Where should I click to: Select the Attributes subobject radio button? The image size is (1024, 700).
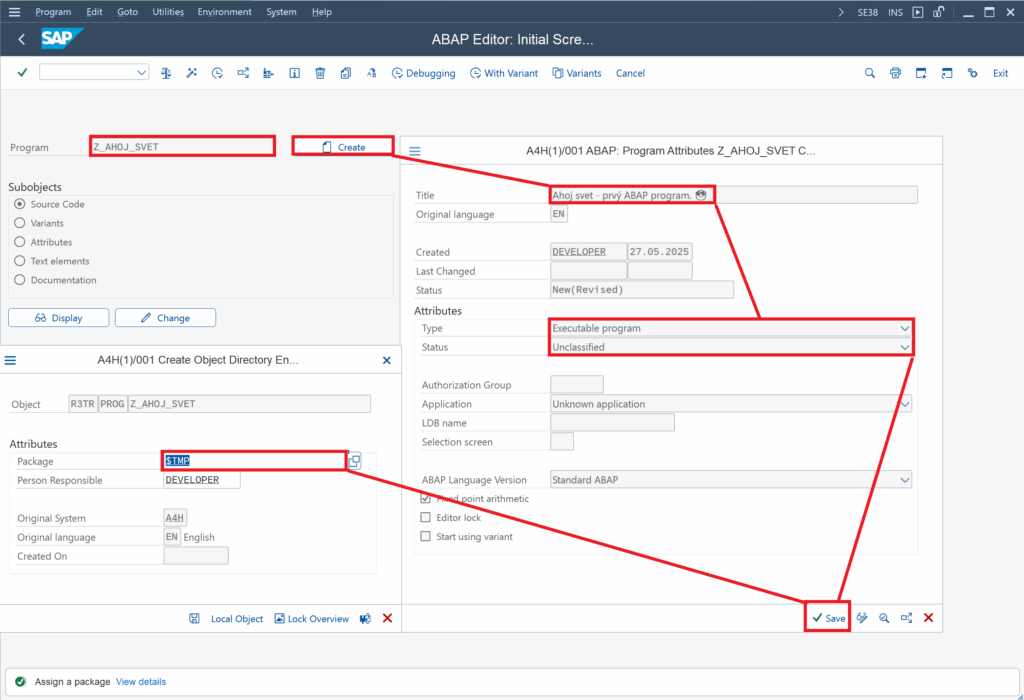pyautogui.click(x=20, y=242)
